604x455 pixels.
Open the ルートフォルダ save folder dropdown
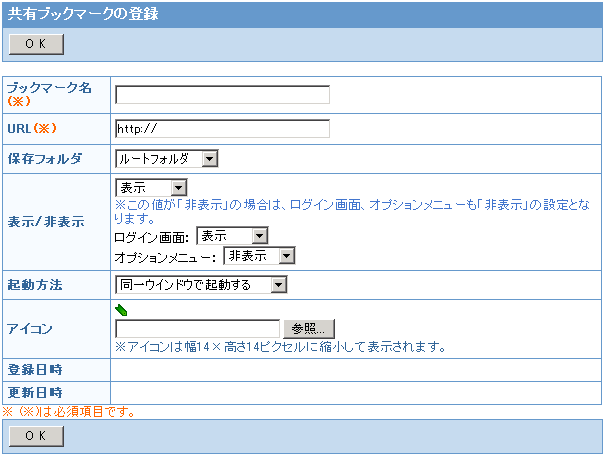(x=166, y=159)
